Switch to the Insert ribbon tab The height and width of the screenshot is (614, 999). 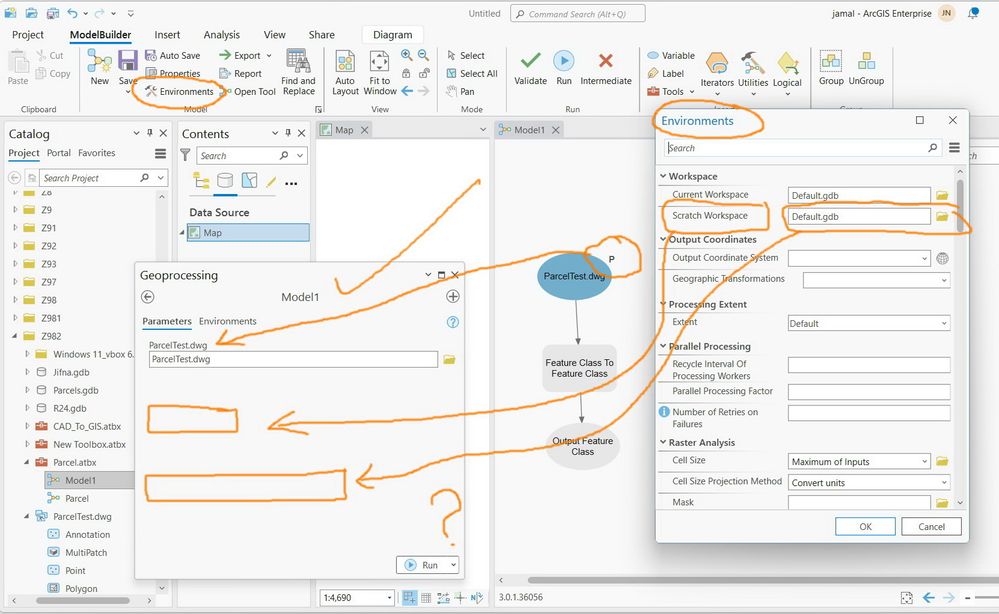click(x=167, y=34)
